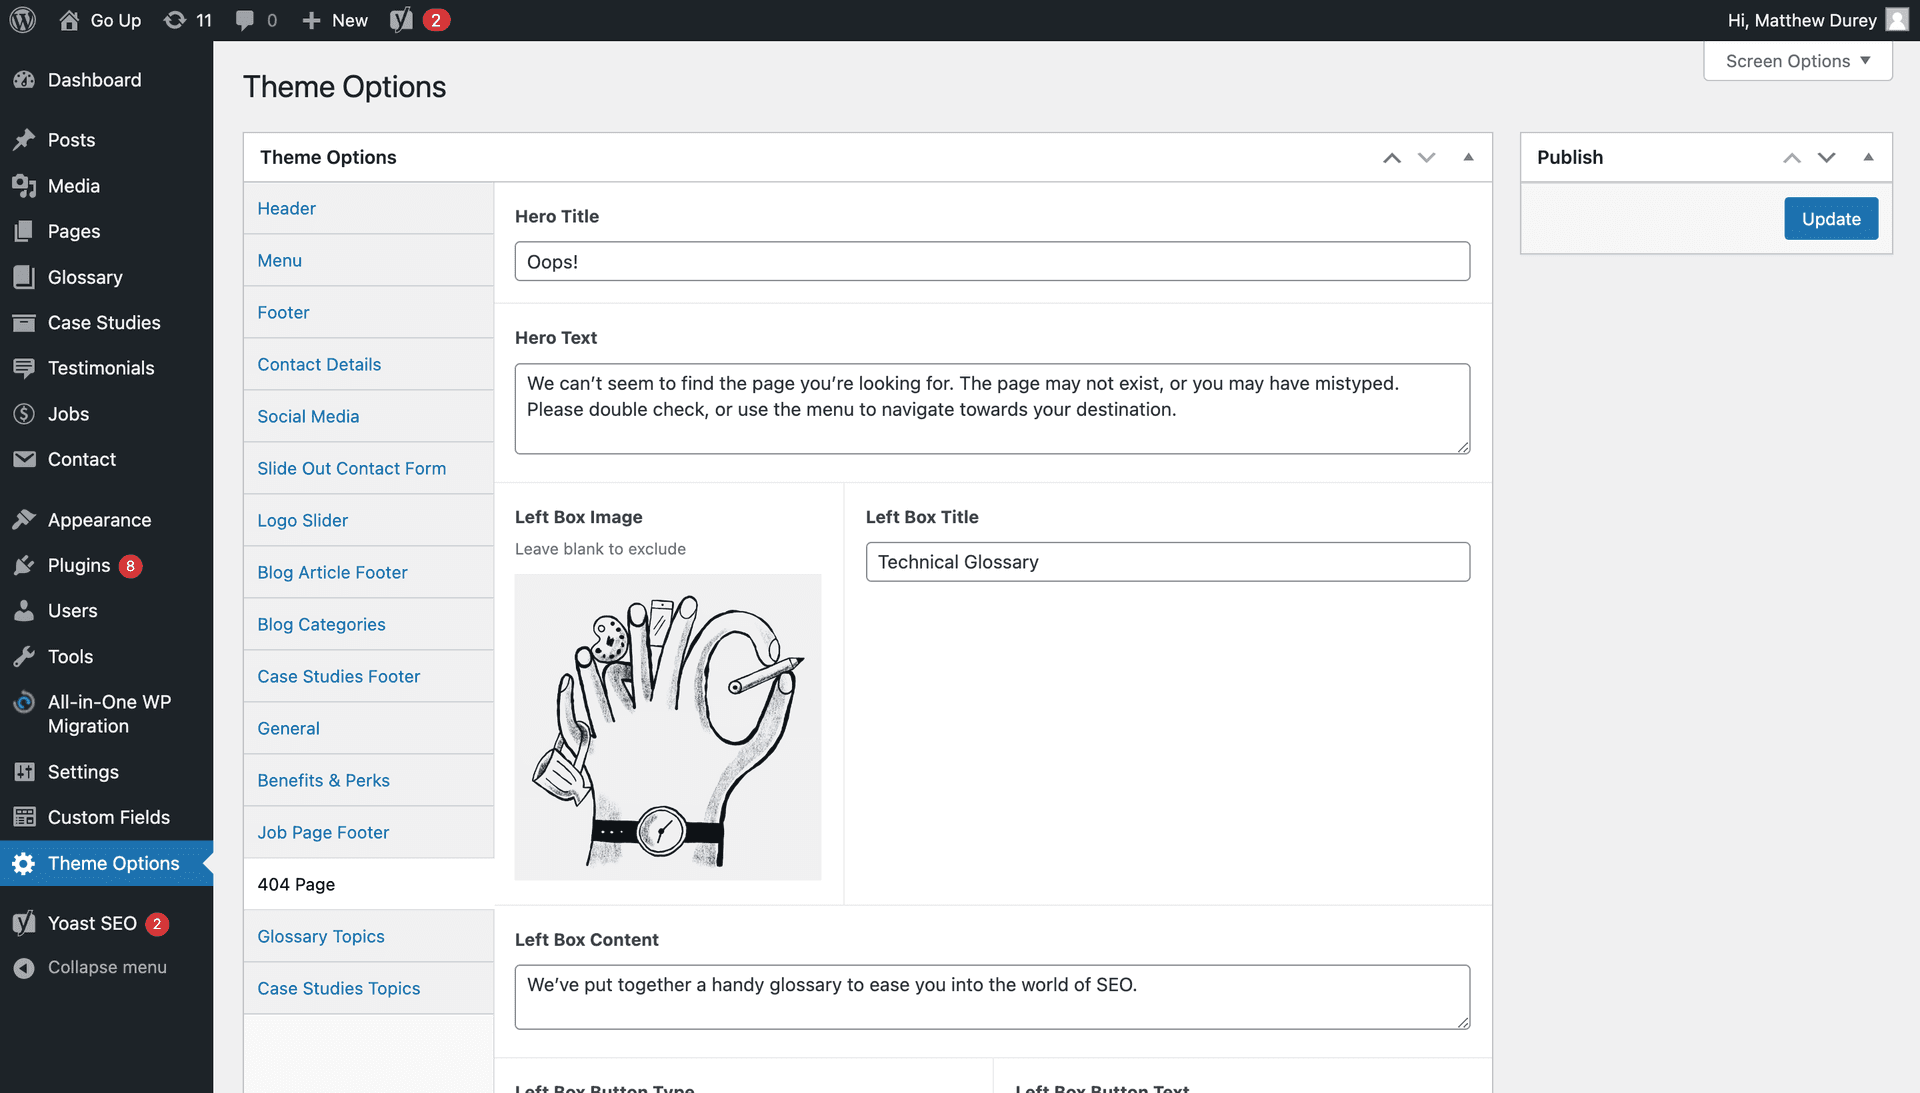Click the Hero Title input field
This screenshot has height=1093, width=1920.
click(992, 261)
